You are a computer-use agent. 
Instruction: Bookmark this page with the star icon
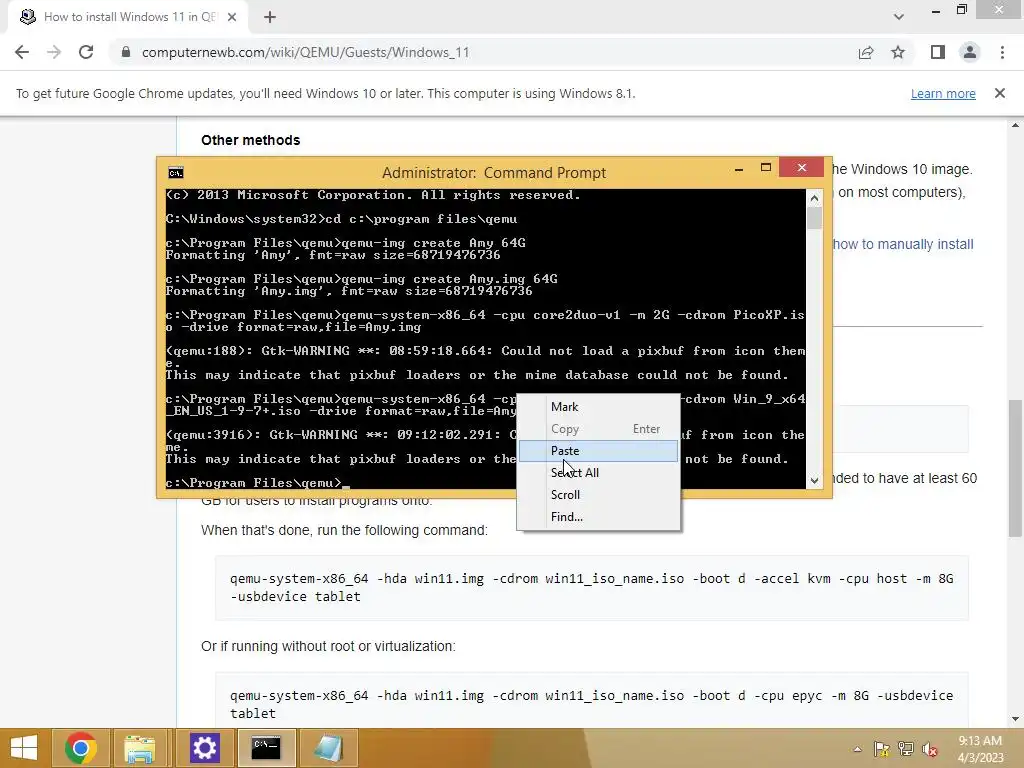click(x=898, y=52)
